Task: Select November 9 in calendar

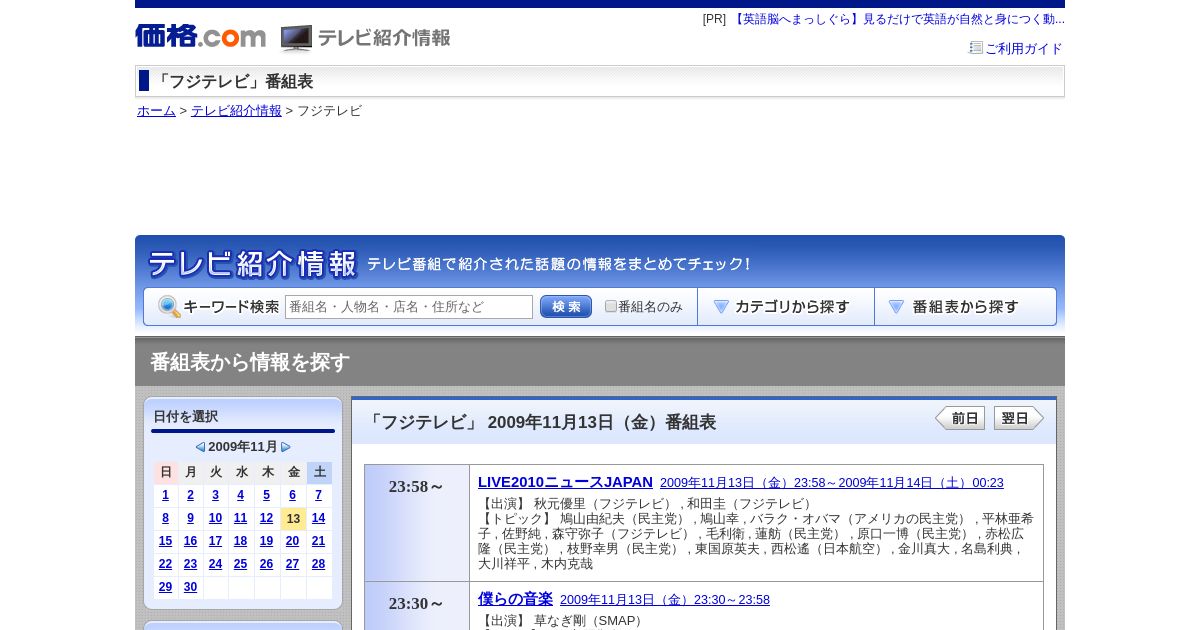Action: (x=191, y=518)
